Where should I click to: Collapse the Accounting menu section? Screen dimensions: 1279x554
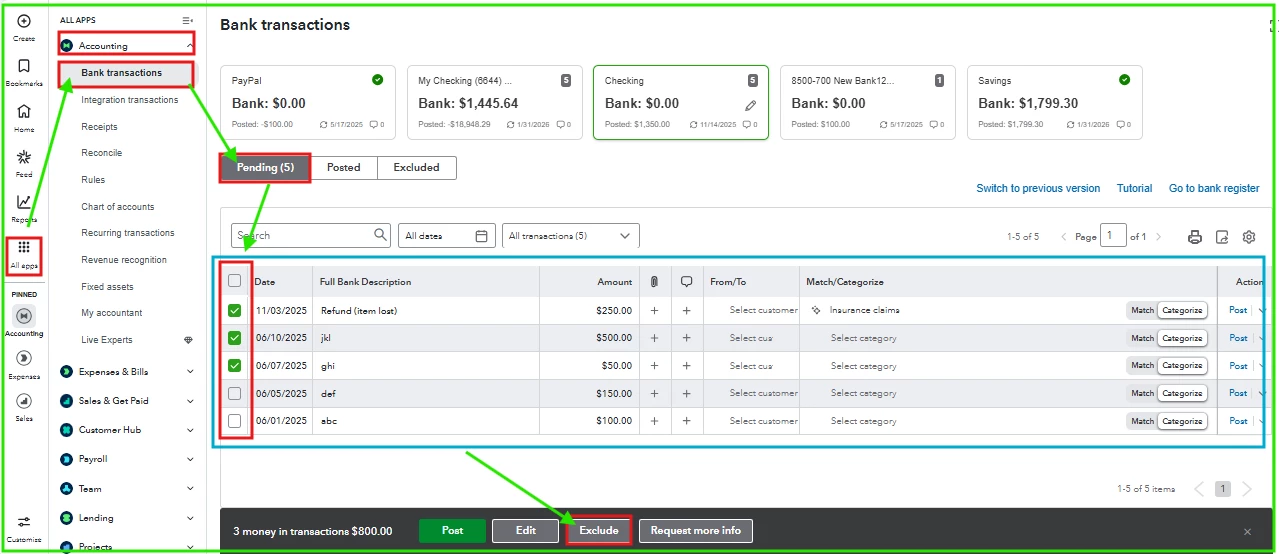[x=190, y=46]
